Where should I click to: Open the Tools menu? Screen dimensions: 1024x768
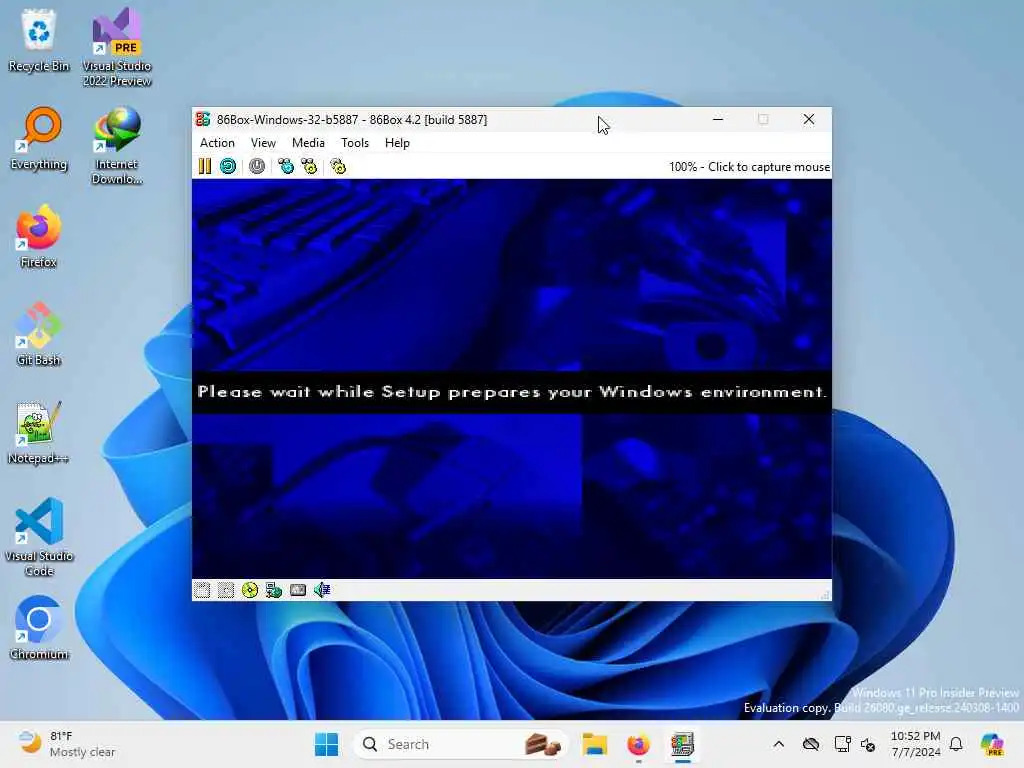point(355,143)
